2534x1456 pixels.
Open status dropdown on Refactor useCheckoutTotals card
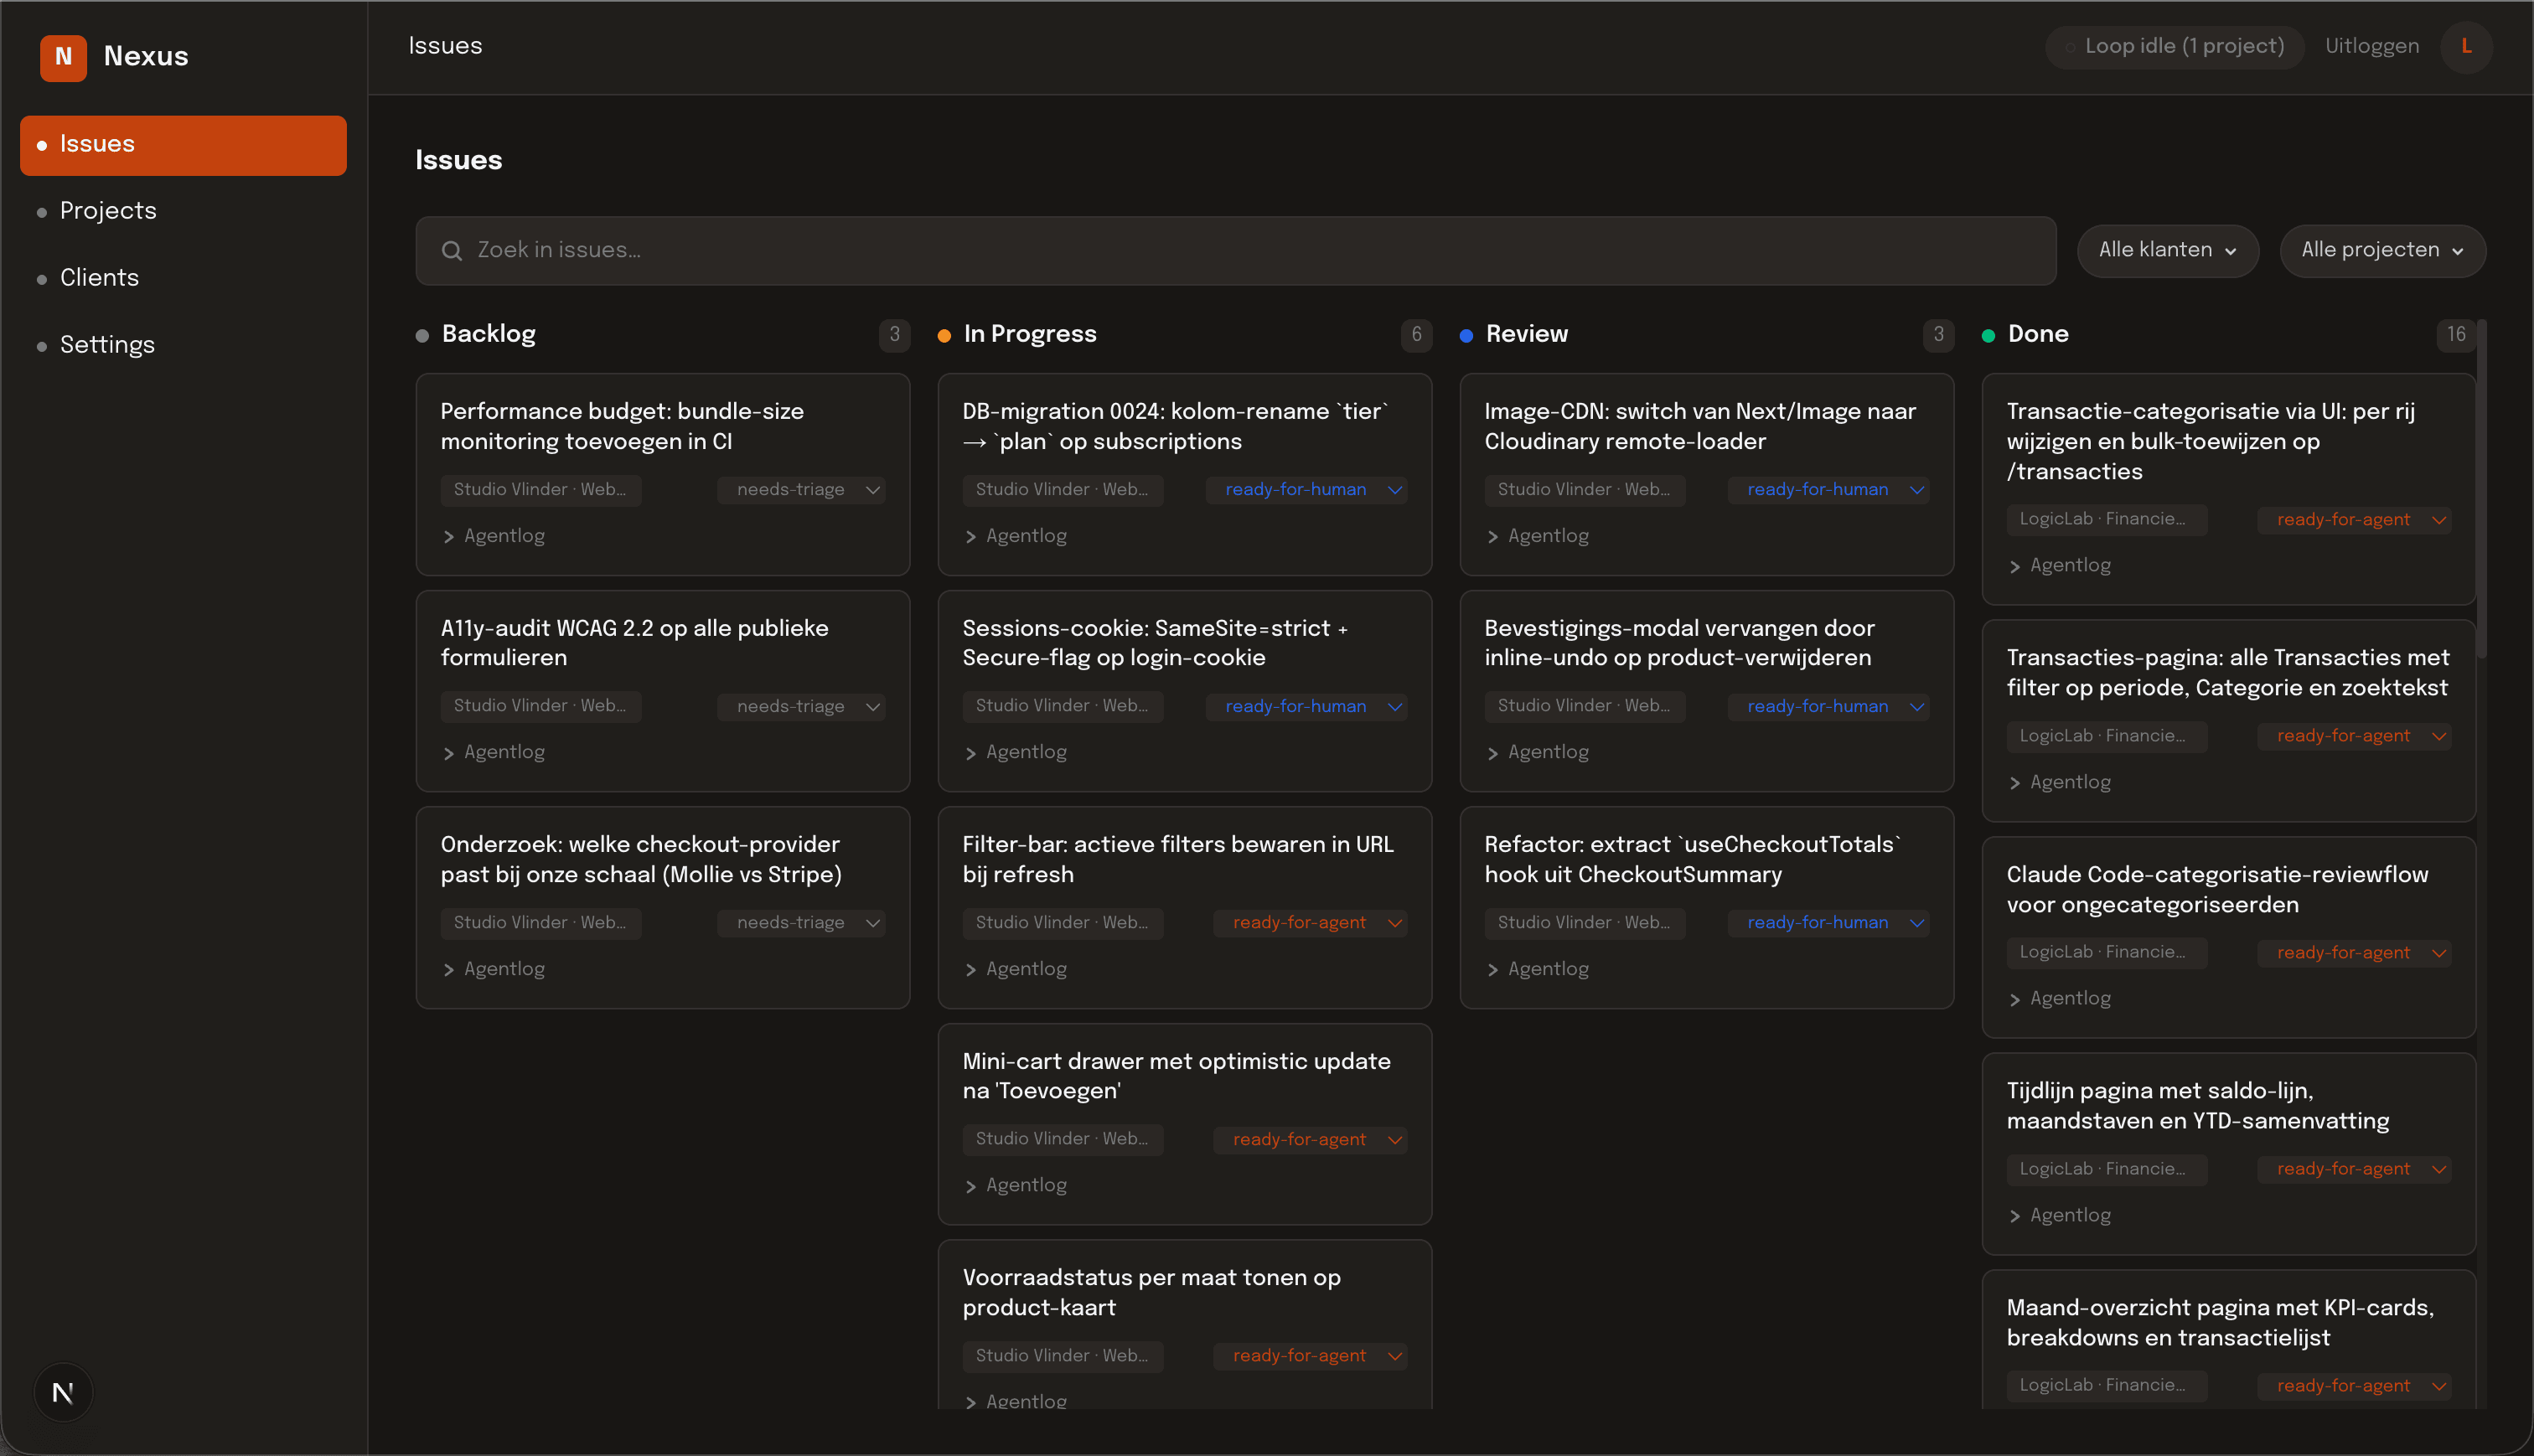(1828, 923)
